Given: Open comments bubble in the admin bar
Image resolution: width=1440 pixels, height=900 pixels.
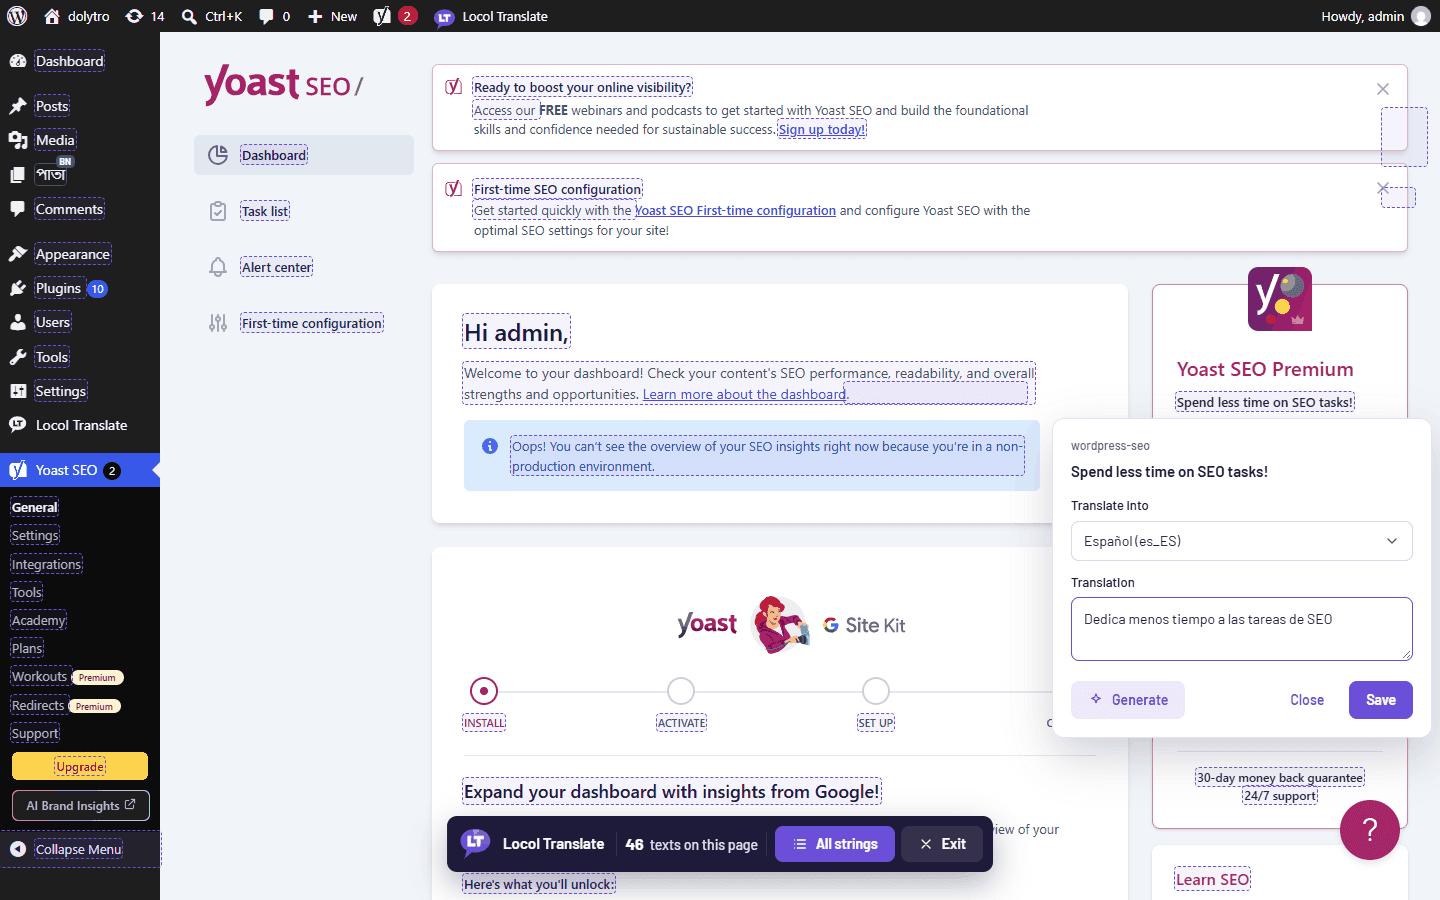Looking at the screenshot, I should tap(274, 16).
